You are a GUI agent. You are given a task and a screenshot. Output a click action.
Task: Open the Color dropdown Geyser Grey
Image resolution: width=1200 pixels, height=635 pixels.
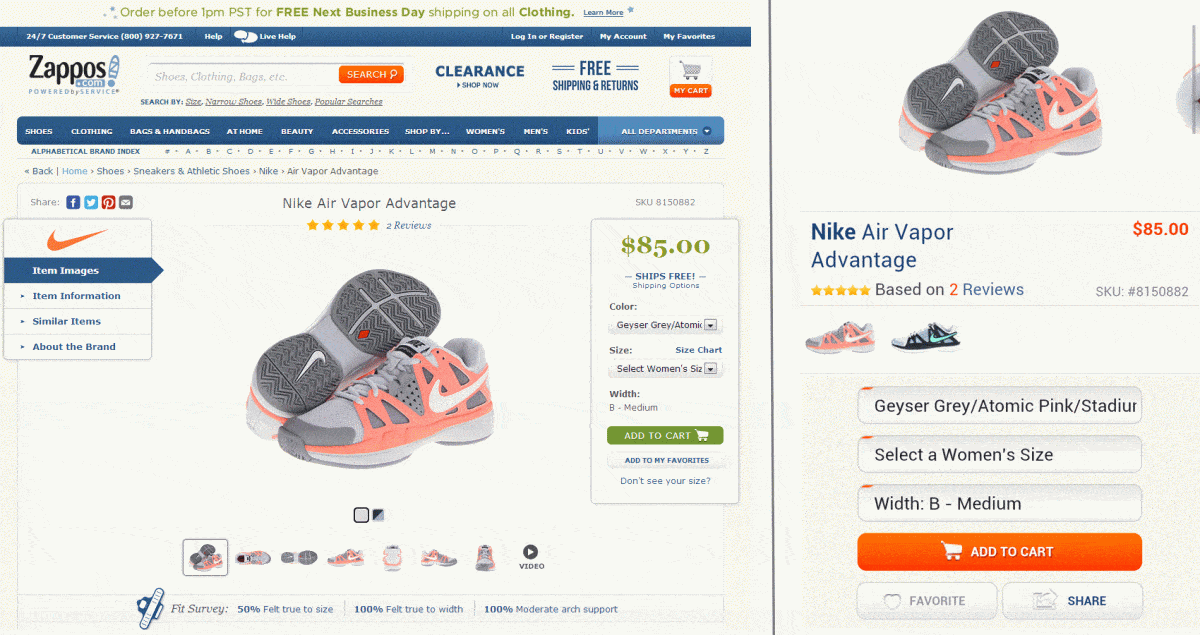pyautogui.click(x=664, y=325)
